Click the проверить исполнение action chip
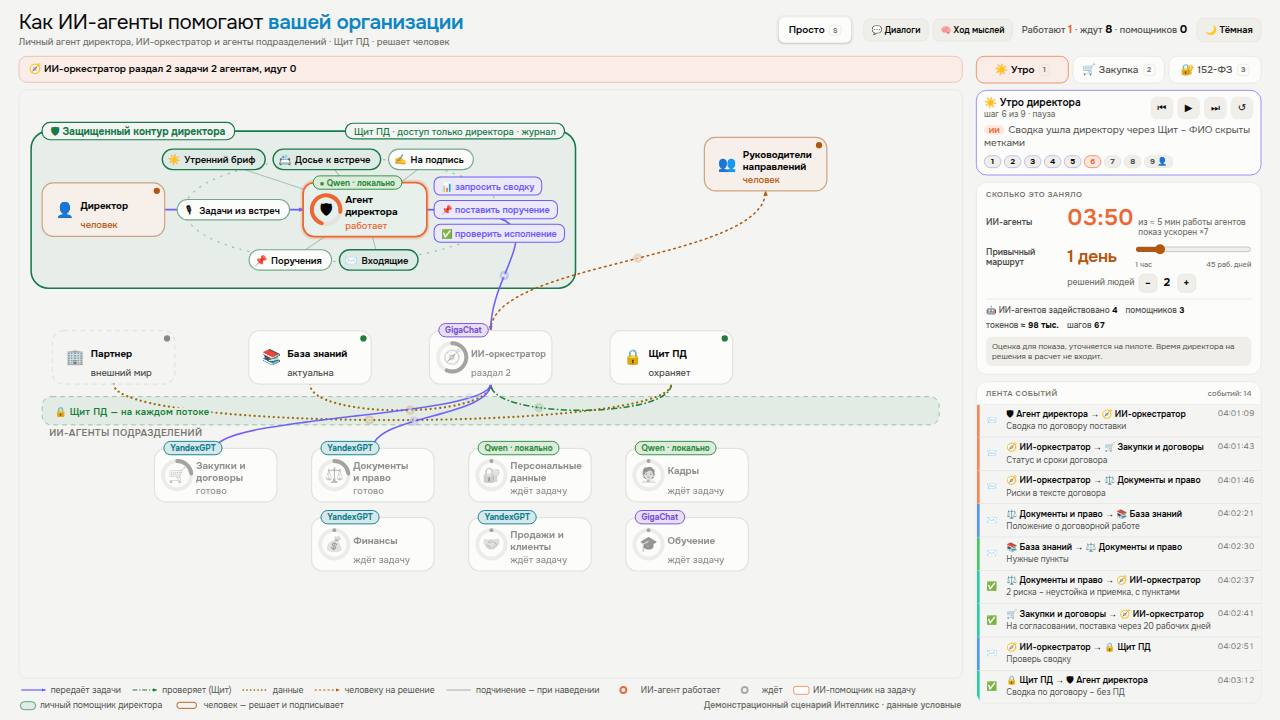This screenshot has width=1280, height=720. [499, 234]
